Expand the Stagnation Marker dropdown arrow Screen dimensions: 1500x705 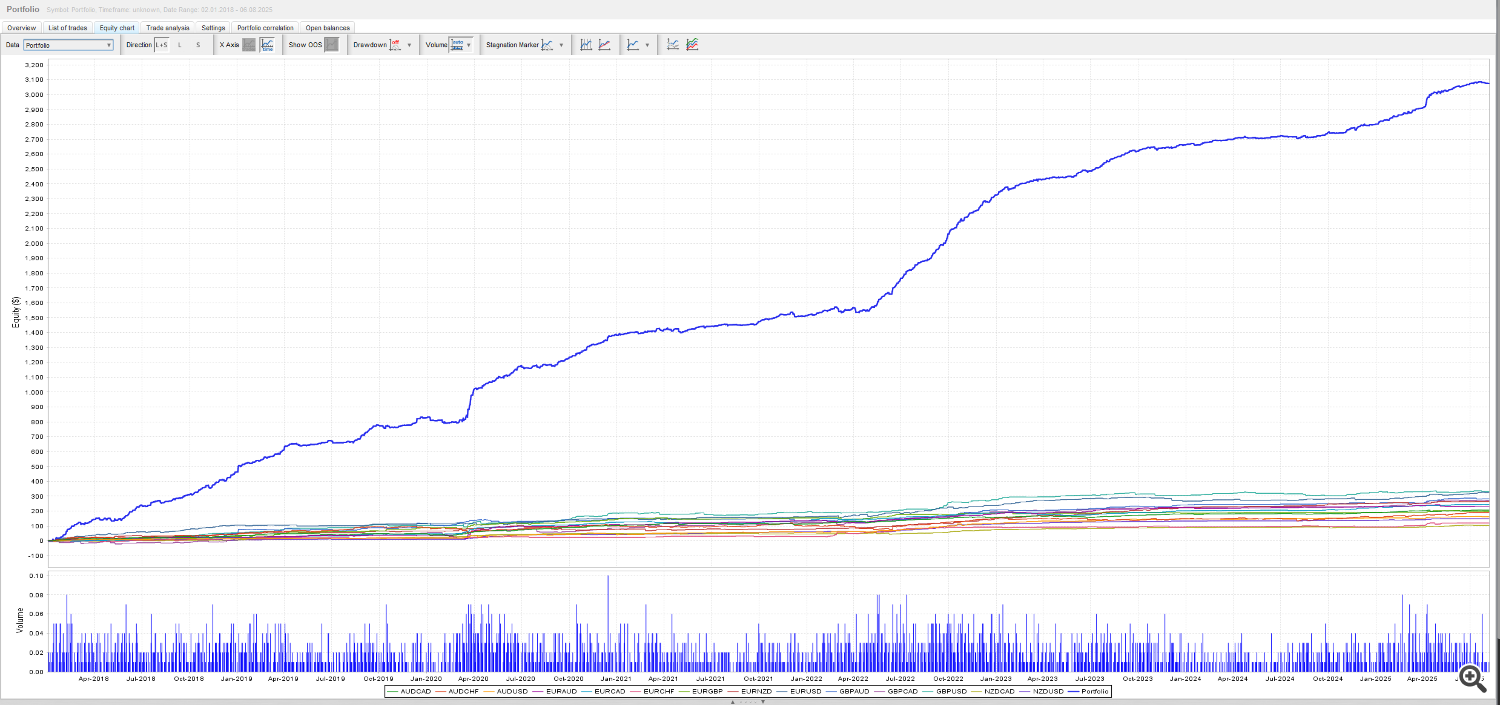click(x=561, y=45)
